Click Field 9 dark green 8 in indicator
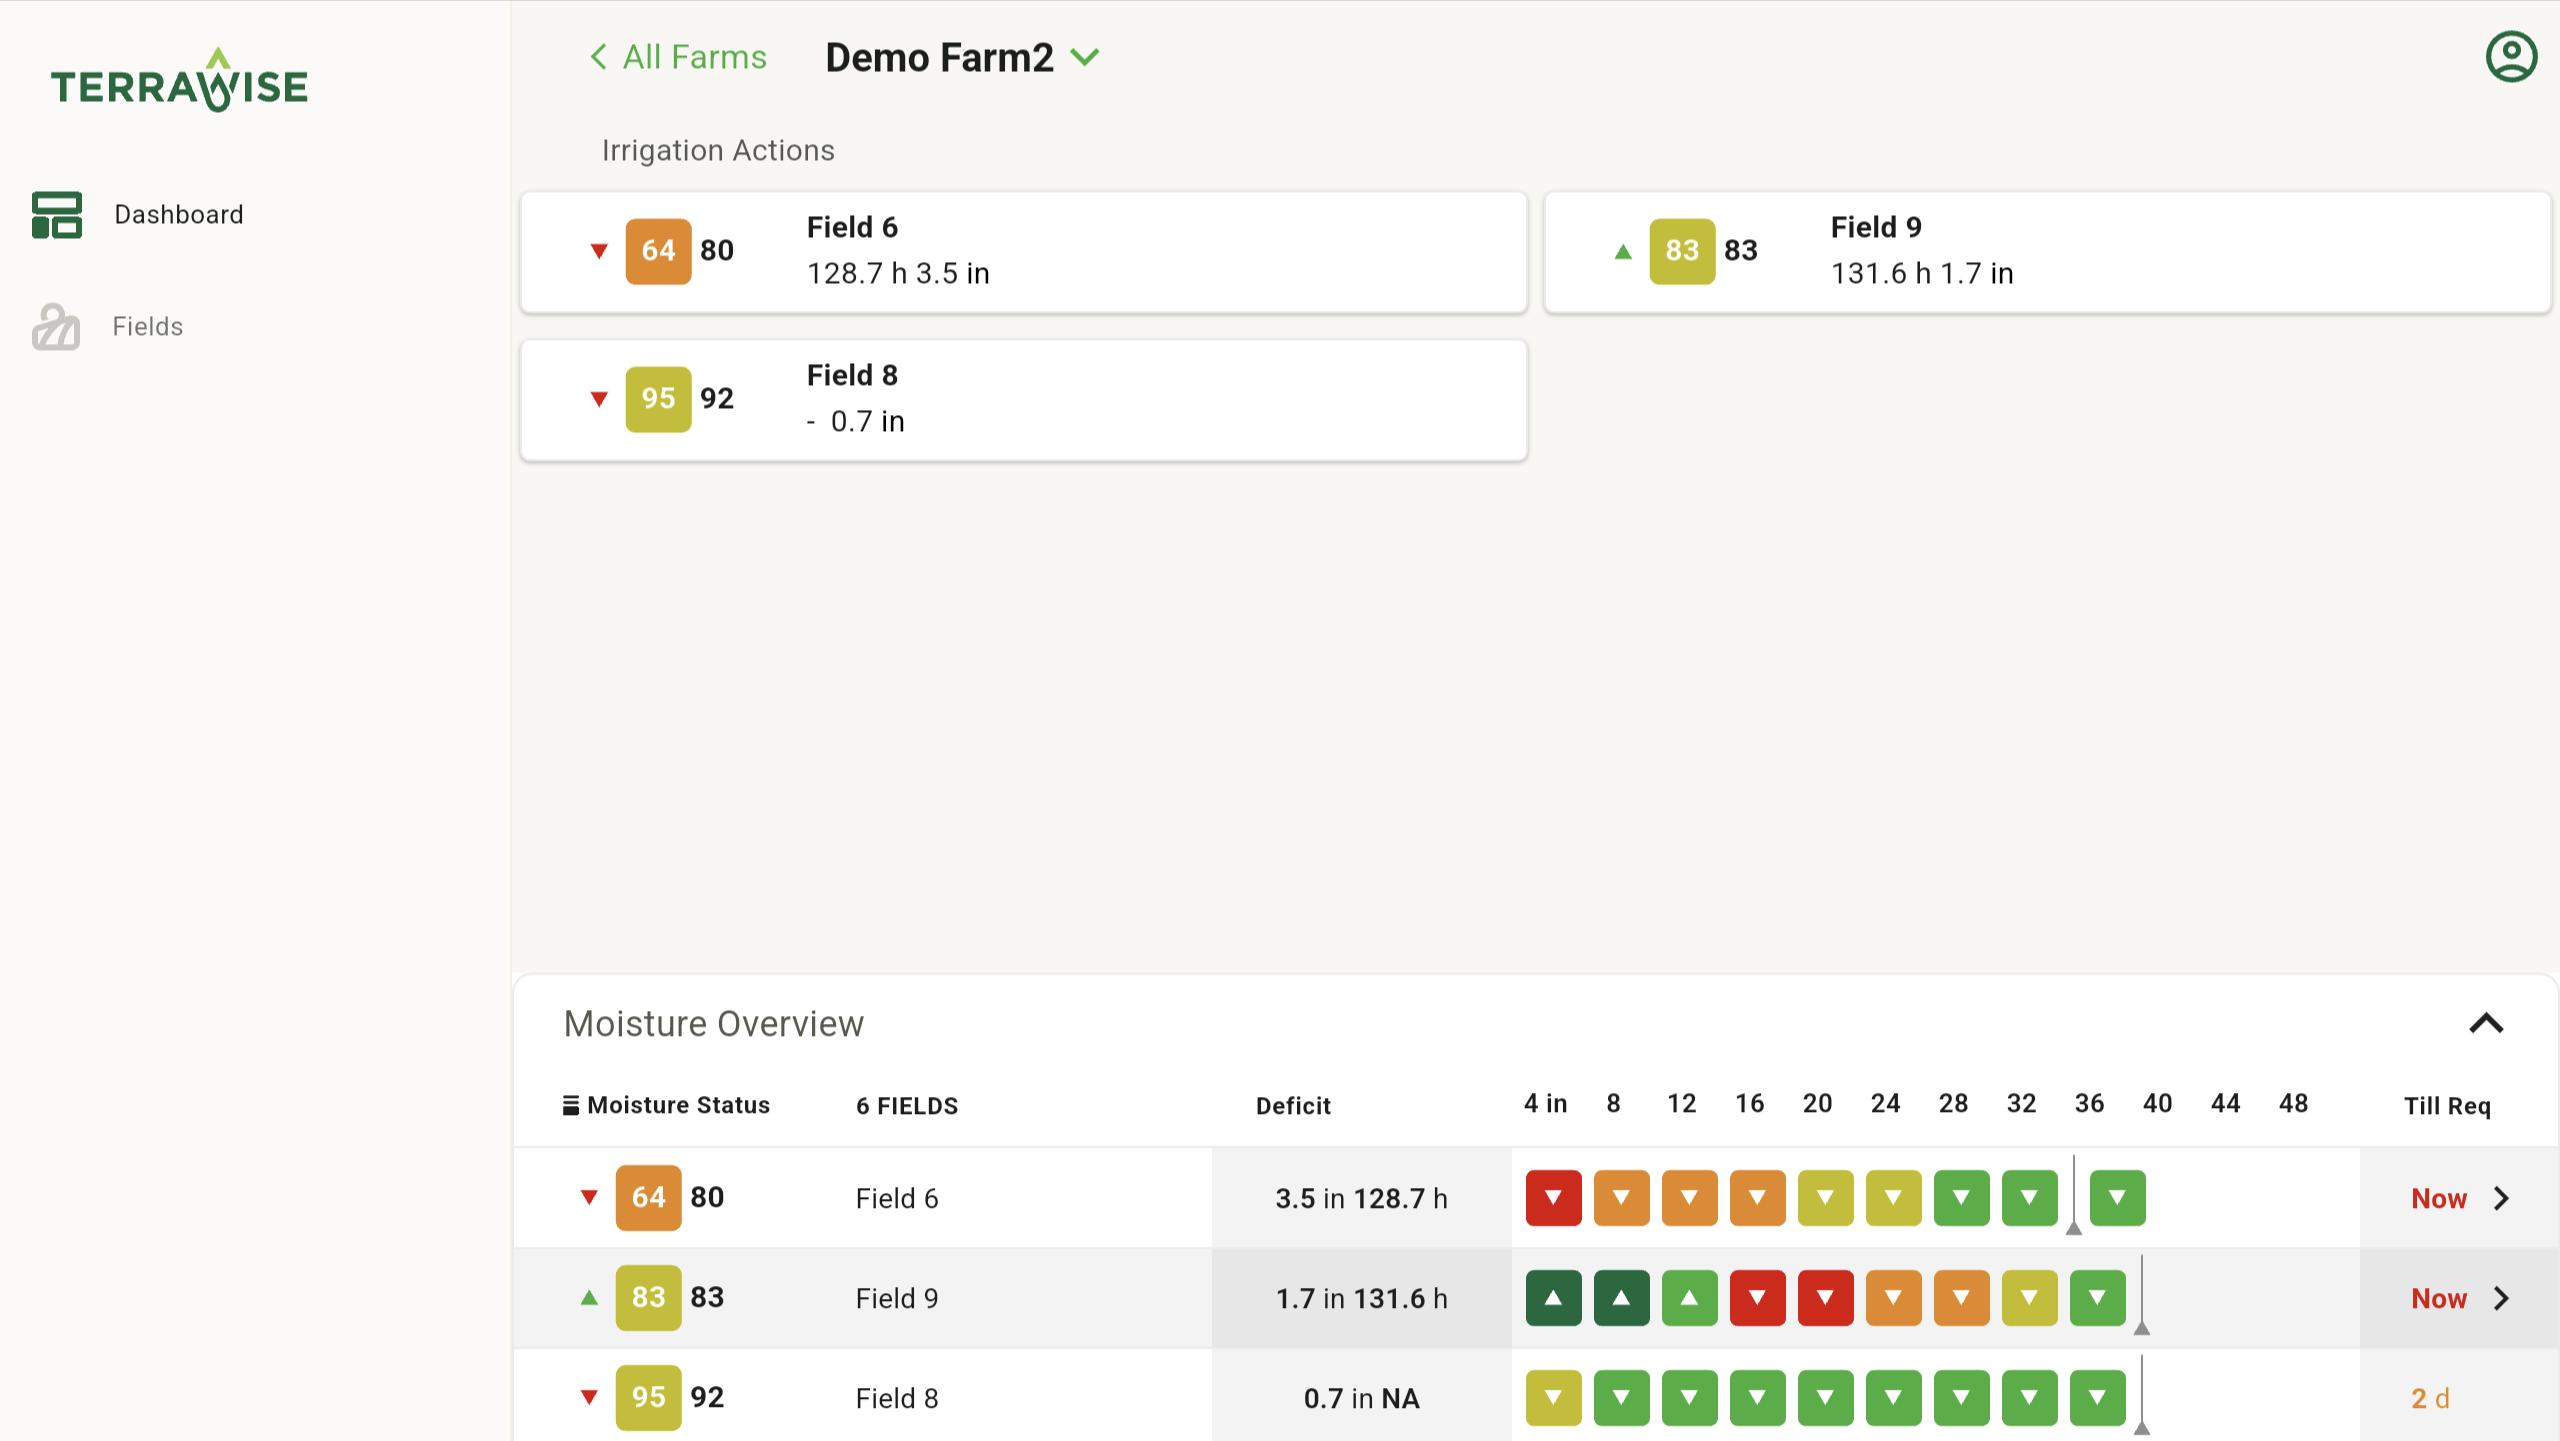2560x1441 pixels. (x=1622, y=1298)
